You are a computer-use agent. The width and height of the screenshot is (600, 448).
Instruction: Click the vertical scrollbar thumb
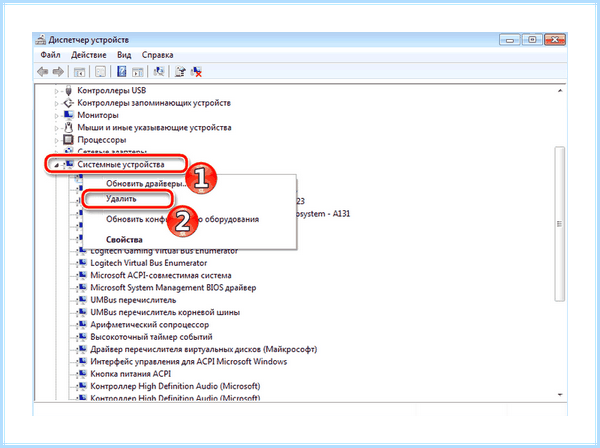click(559, 224)
